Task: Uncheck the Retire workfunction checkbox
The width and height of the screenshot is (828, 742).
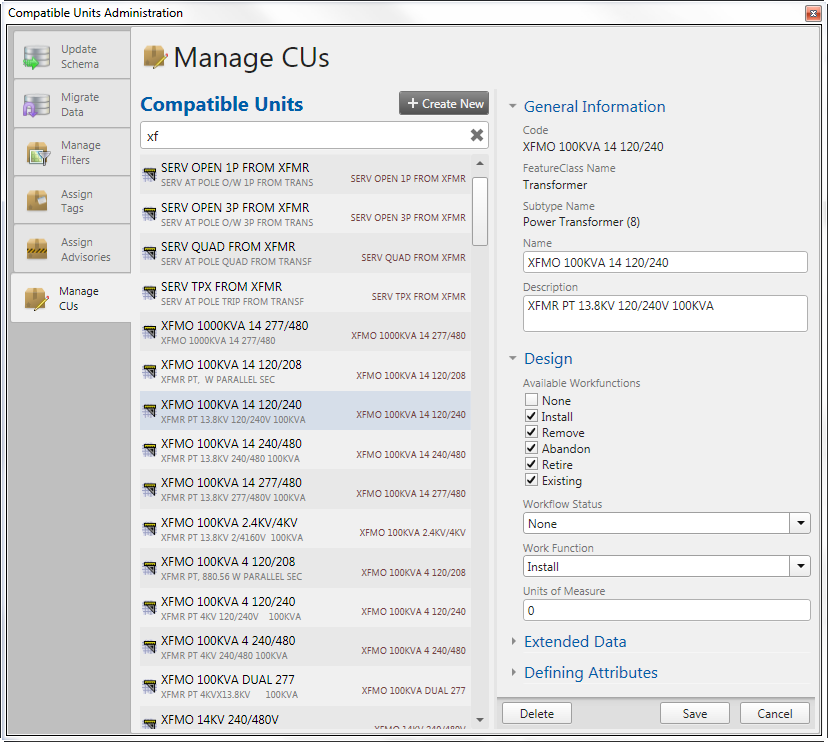Action: point(531,465)
